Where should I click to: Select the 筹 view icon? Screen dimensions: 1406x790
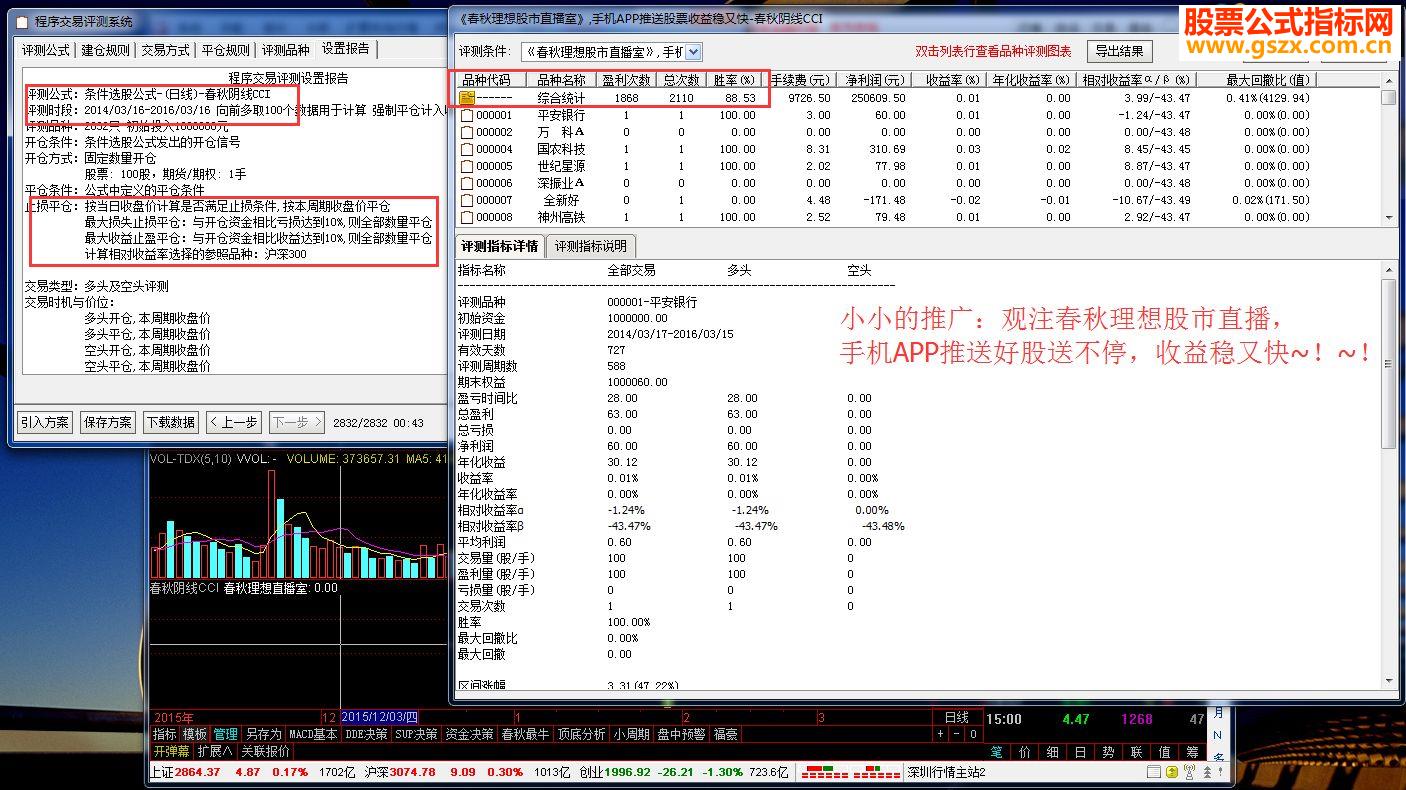tap(1193, 752)
